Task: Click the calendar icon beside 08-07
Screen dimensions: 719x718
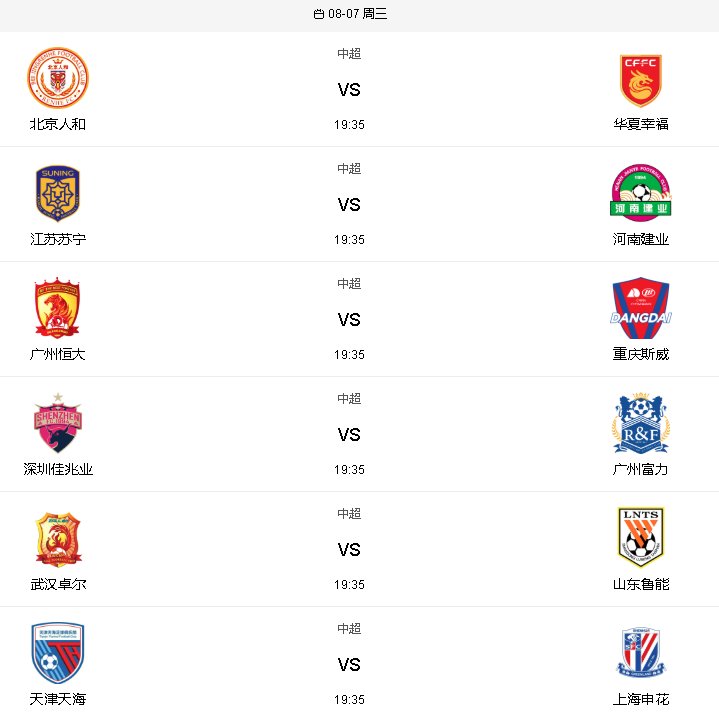Action: click(x=319, y=14)
